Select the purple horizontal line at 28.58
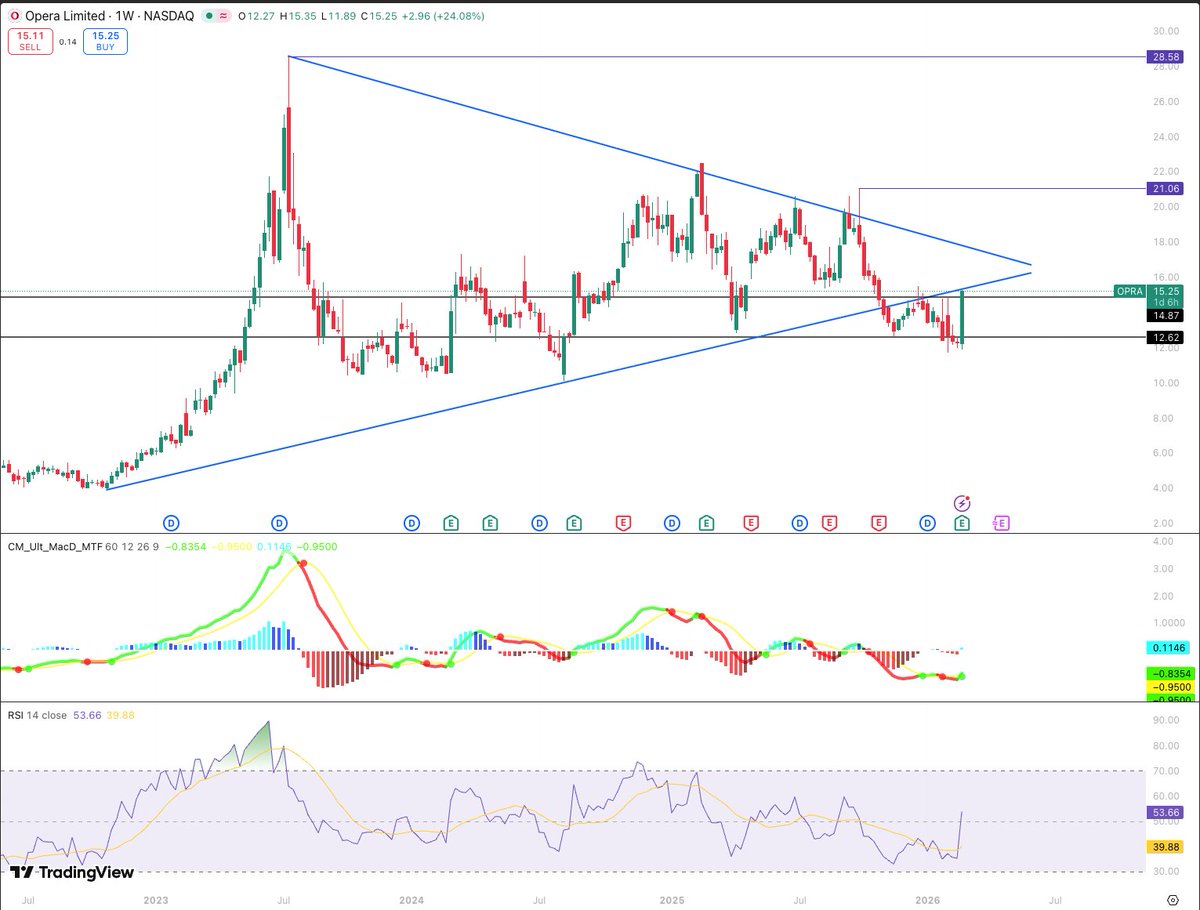This screenshot has width=1200, height=910. [x=715, y=58]
